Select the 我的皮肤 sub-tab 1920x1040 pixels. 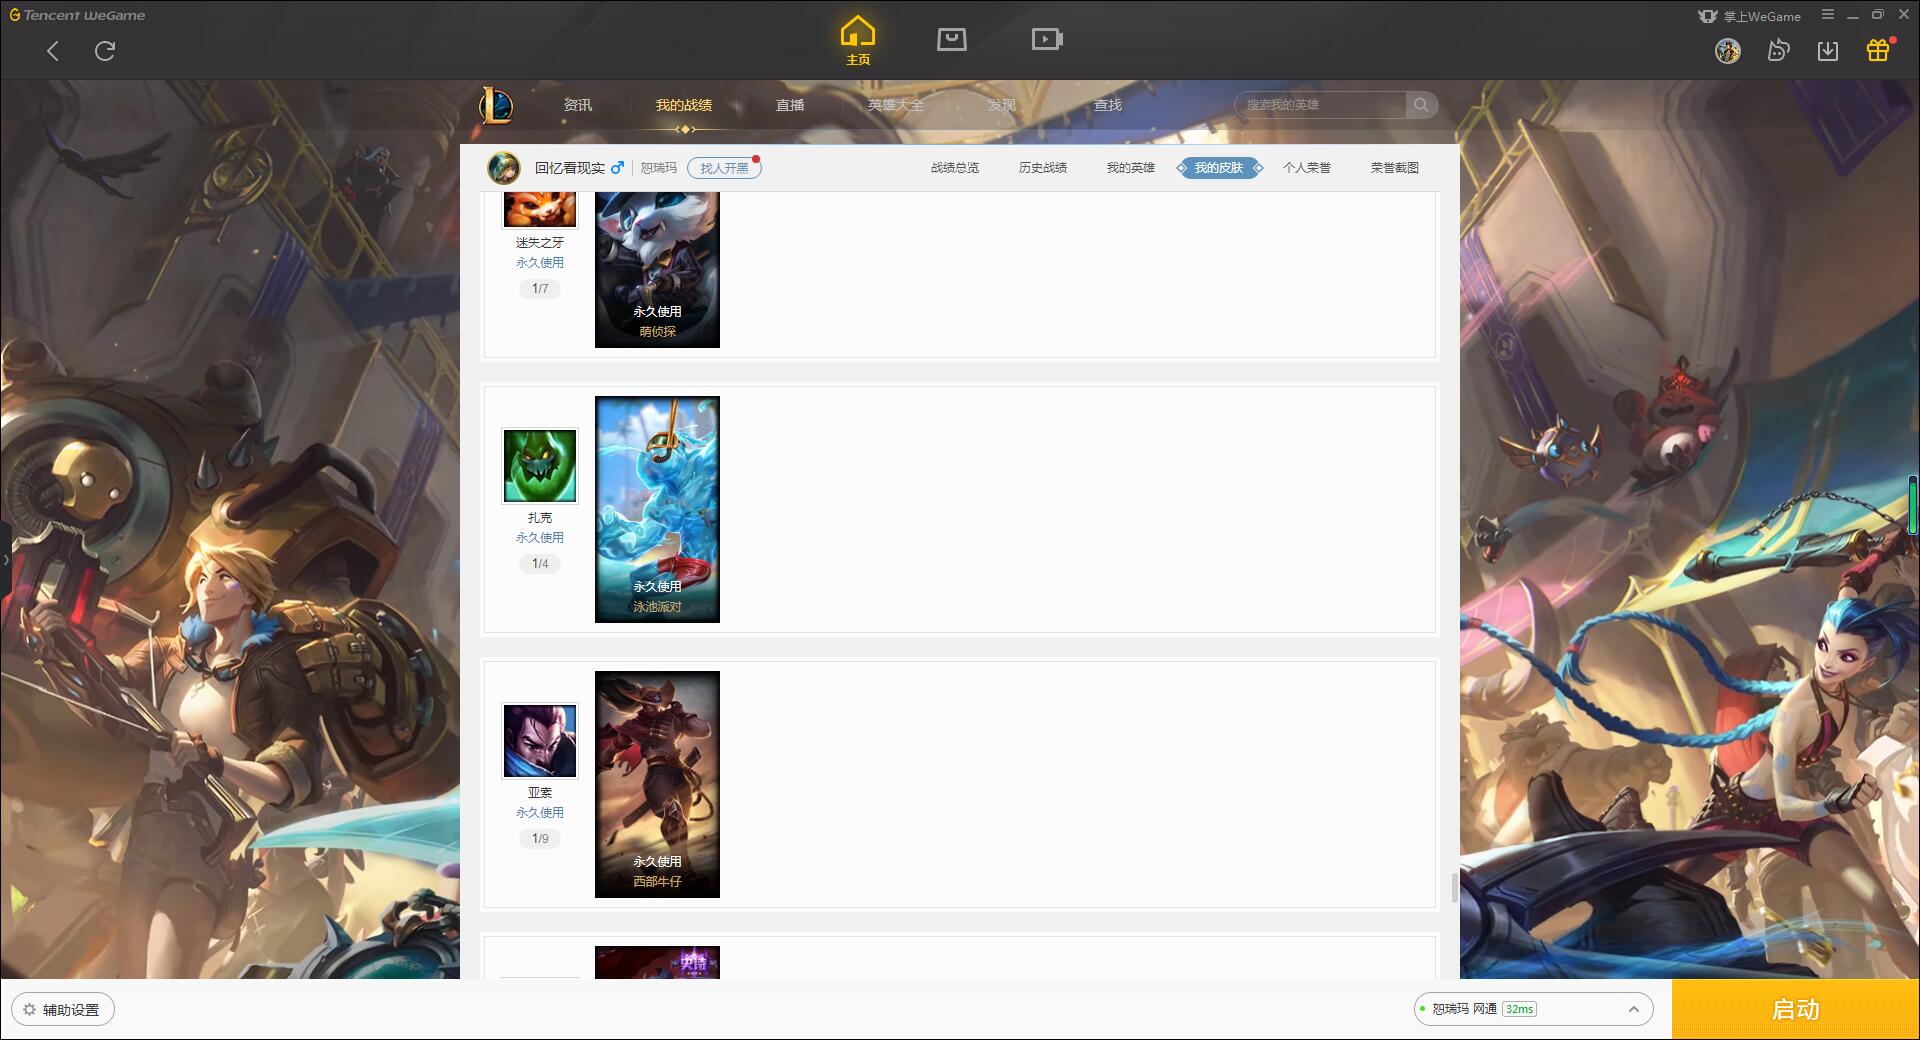[x=1219, y=168]
